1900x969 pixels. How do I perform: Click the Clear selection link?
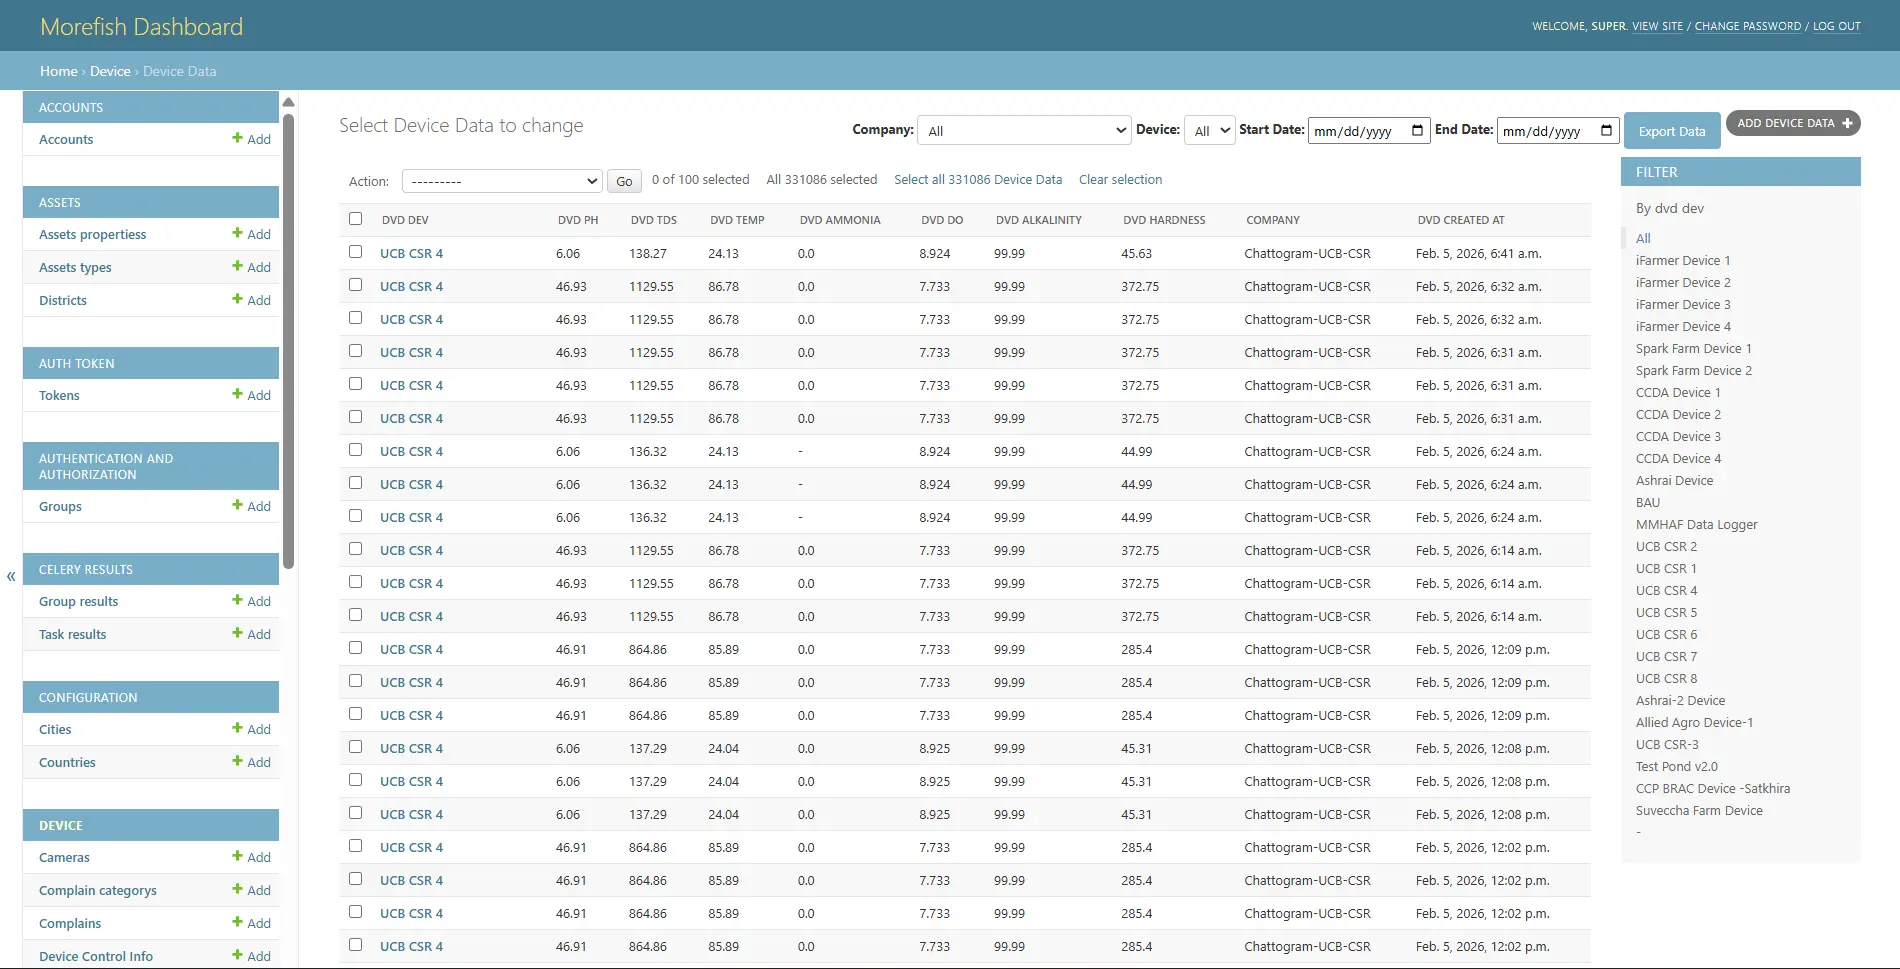pyautogui.click(x=1120, y=180)
